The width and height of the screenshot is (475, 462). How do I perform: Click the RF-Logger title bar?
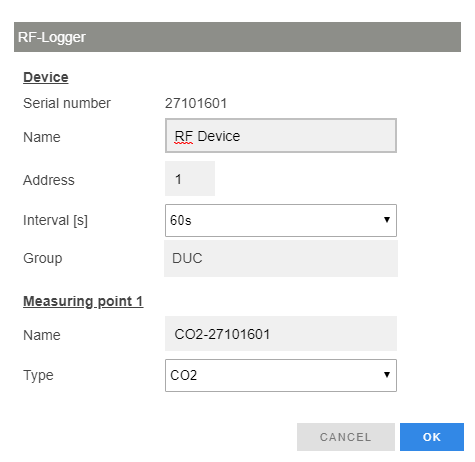click(x=237, y=37)
